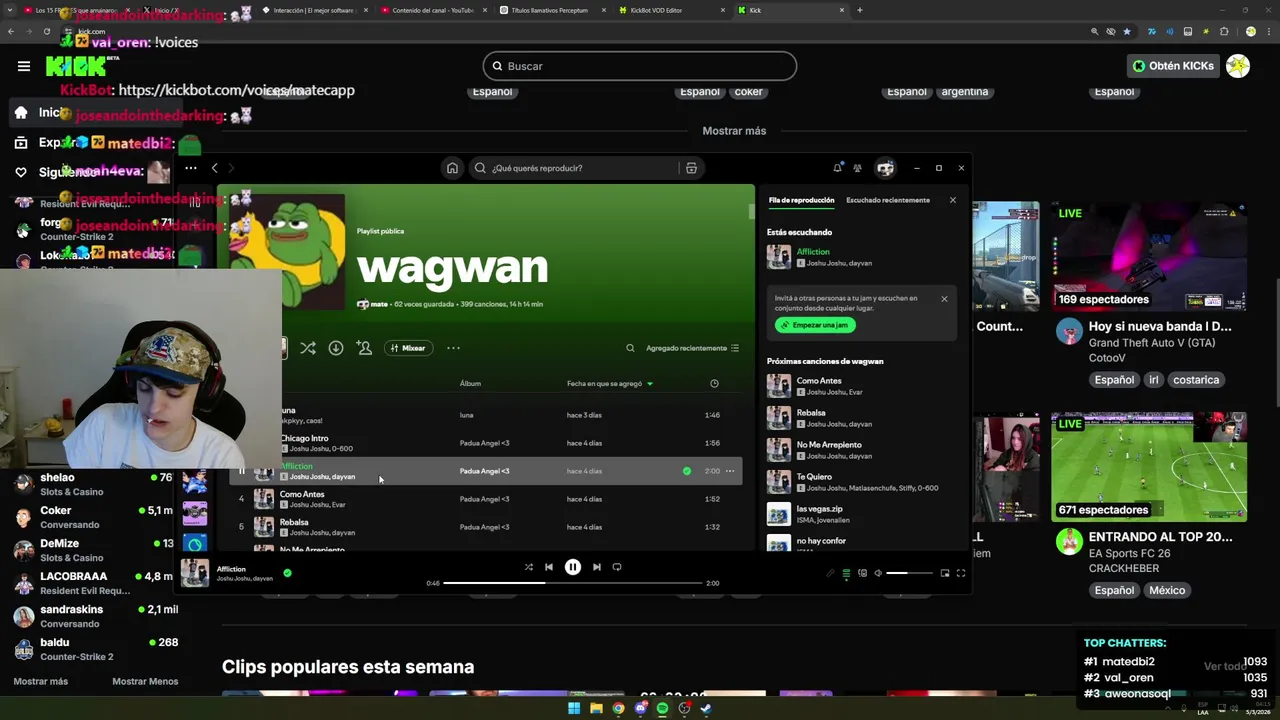Close the Spotify queue panel
The image size is (1280, 720).
coord(952,200)
